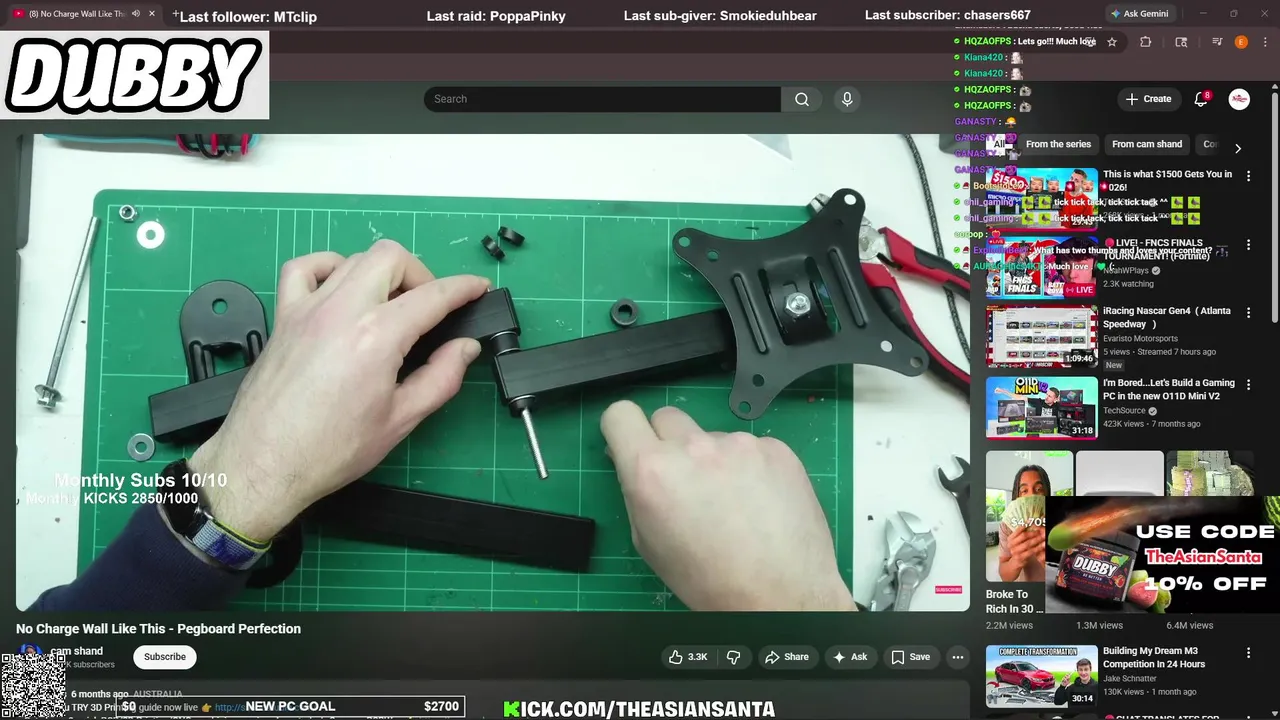Viewport: 1280px width, 720px height.
Task: Select the 'From cam shand' filter chip
Action: pyautogui.click(x=1147, y=144)
